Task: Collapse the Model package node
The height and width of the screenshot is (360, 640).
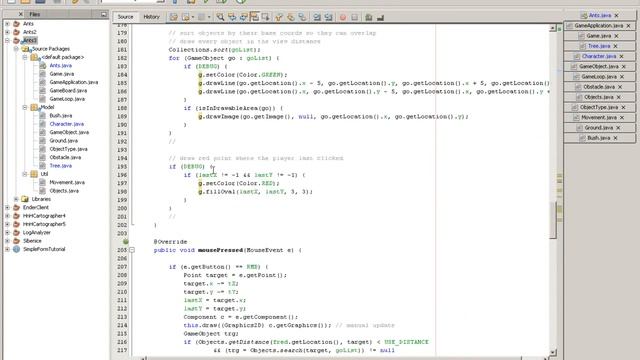Action: click(24, 107)
